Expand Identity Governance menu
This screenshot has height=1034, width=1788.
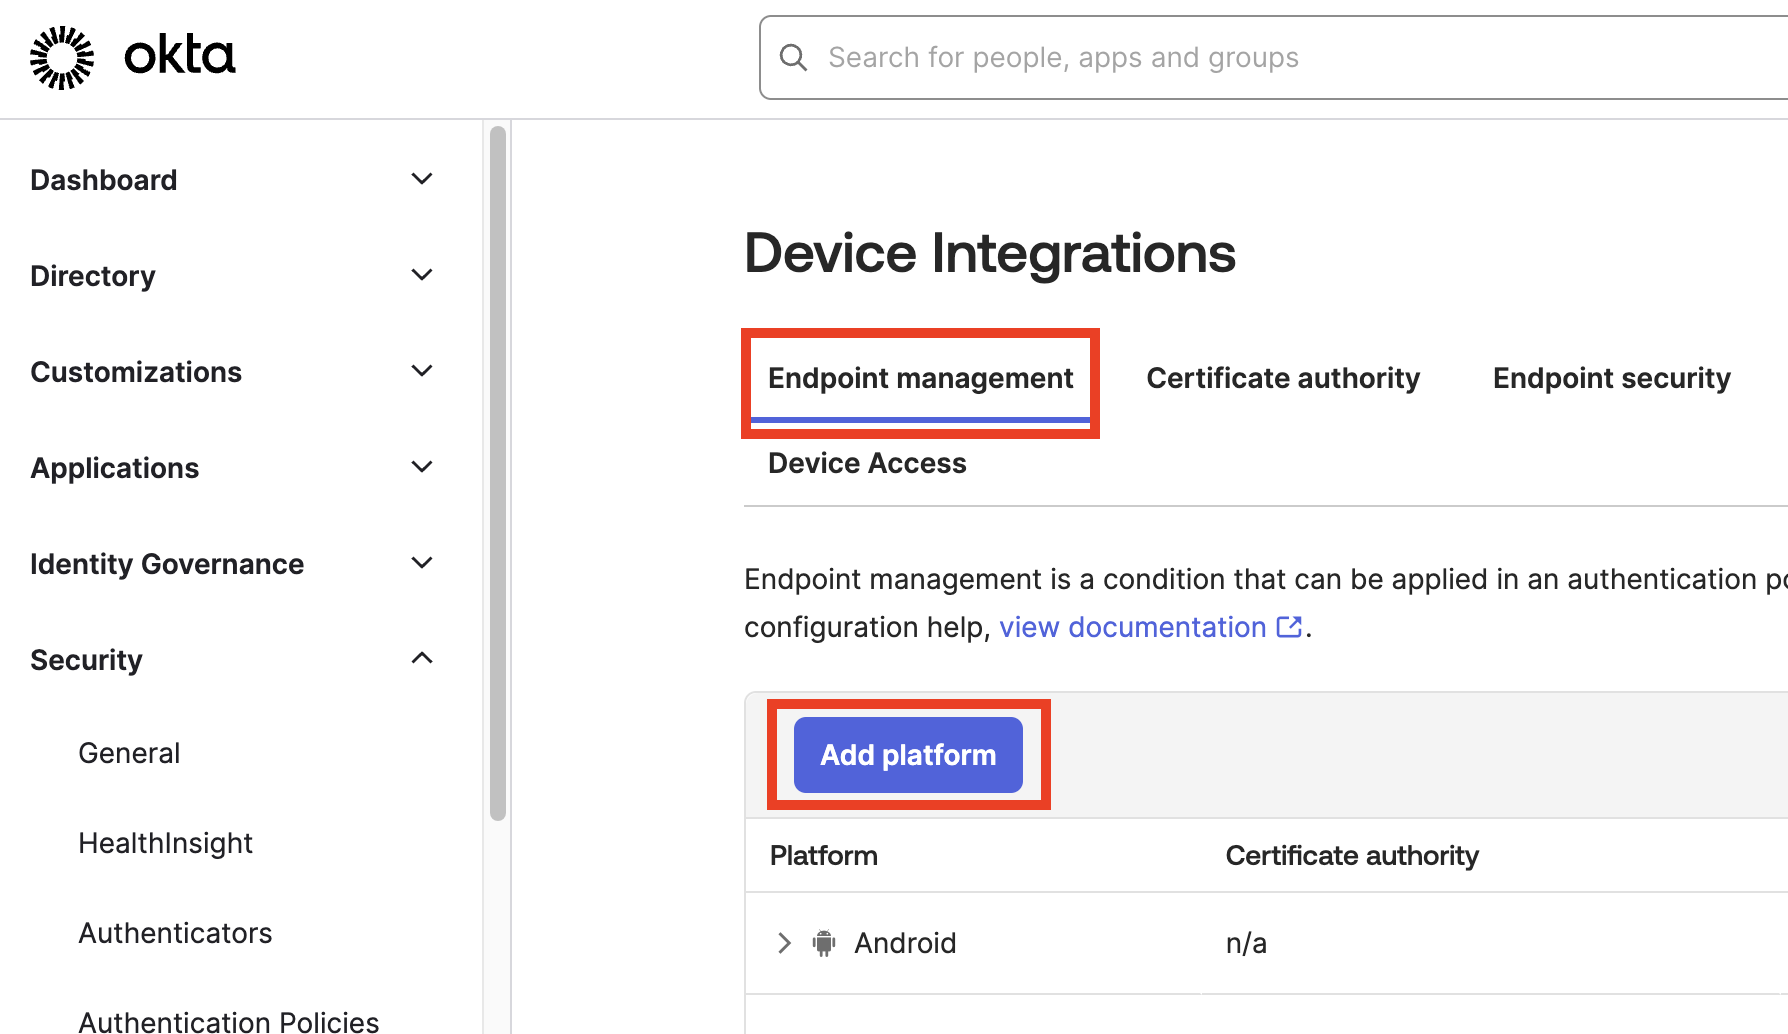(422, 563)
